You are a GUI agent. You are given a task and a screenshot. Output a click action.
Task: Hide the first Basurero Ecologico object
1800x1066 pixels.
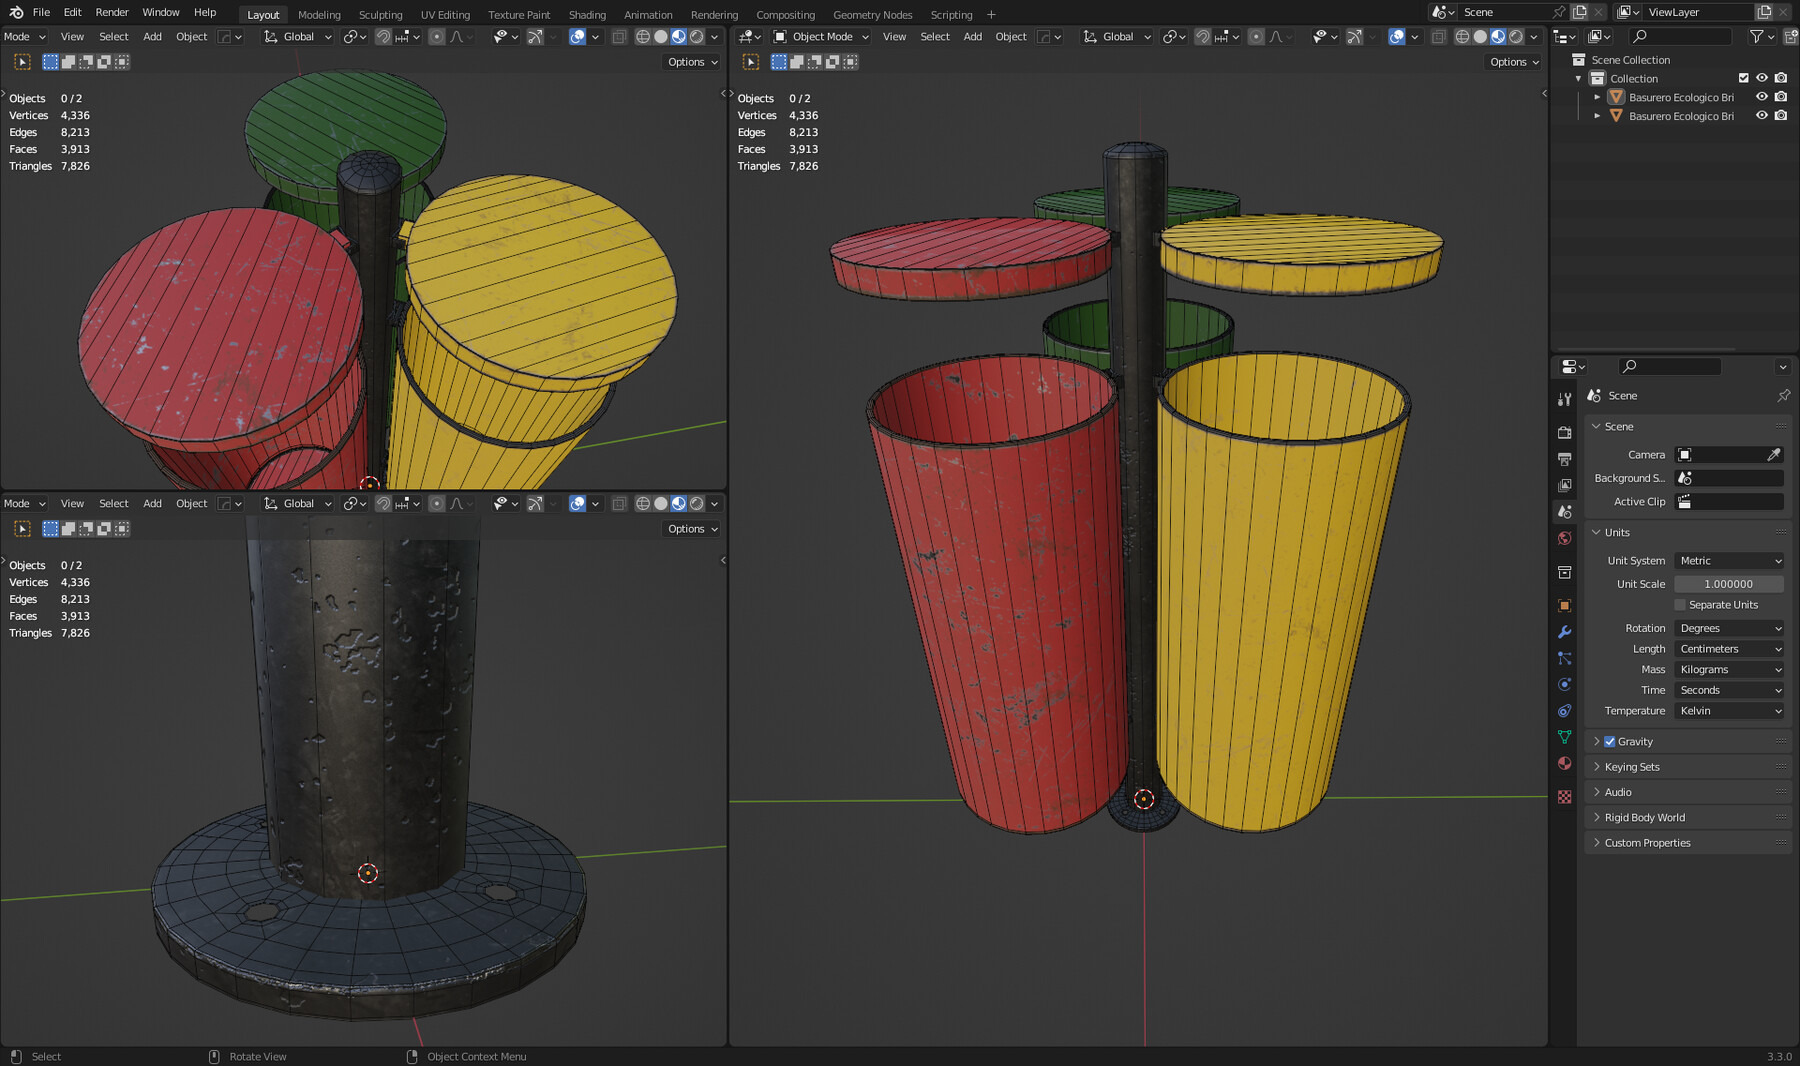1762,97
